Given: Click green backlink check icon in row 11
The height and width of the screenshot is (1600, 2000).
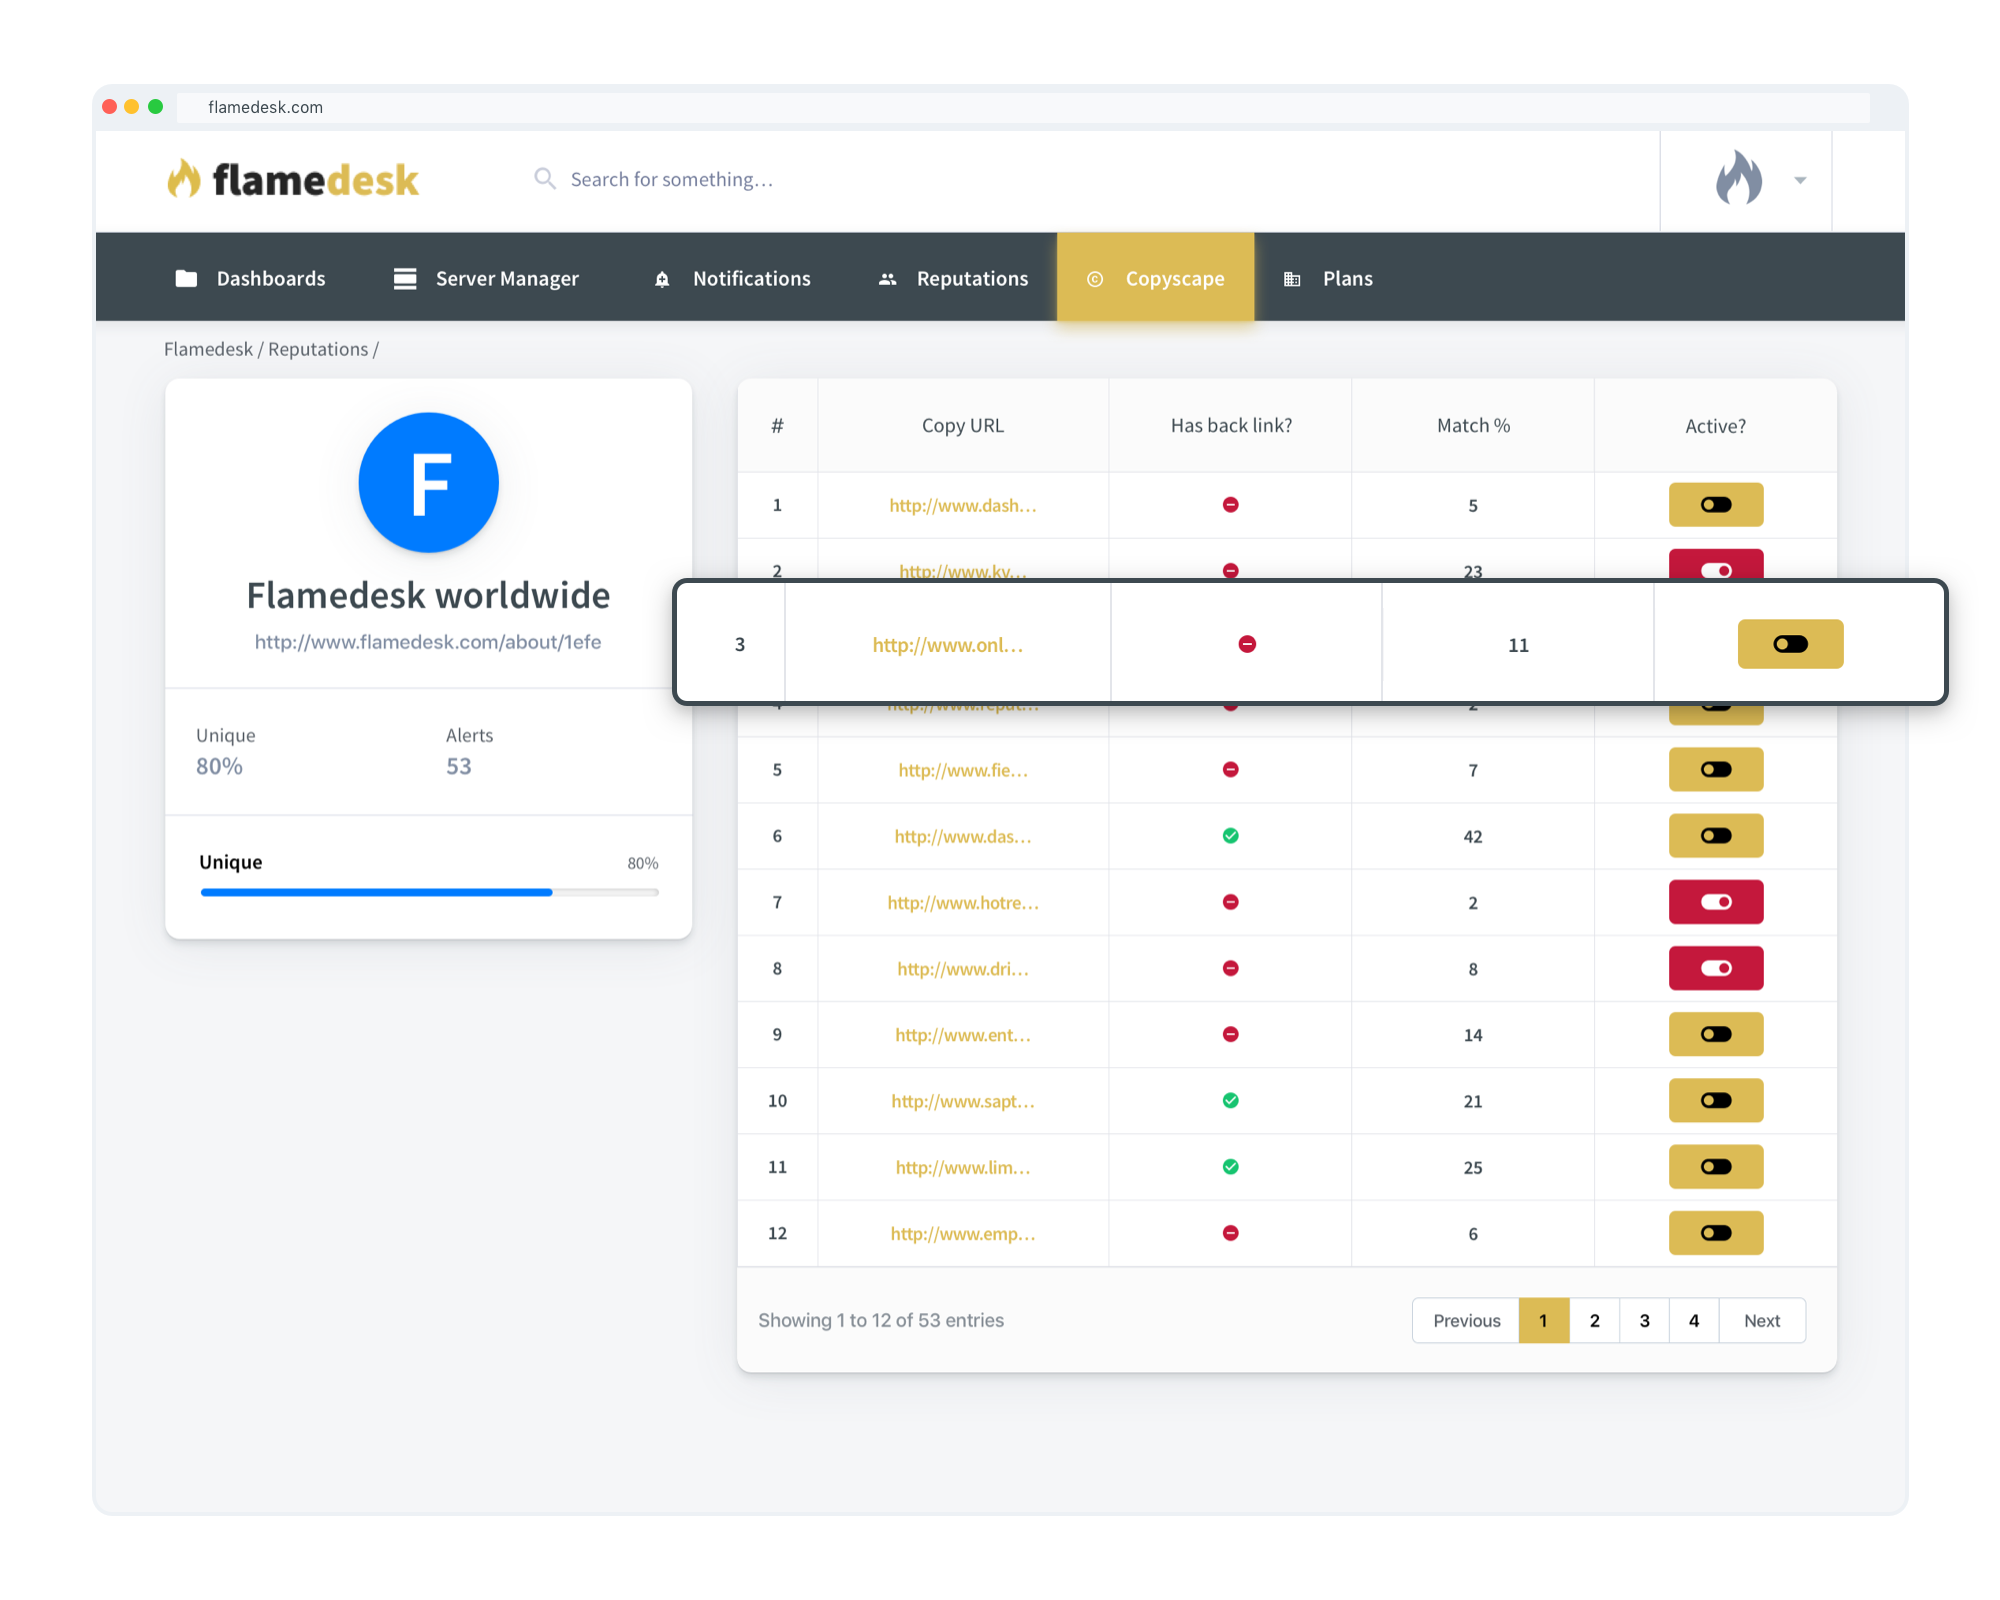Looking at the screenshot, I should click(1231, 1167).
